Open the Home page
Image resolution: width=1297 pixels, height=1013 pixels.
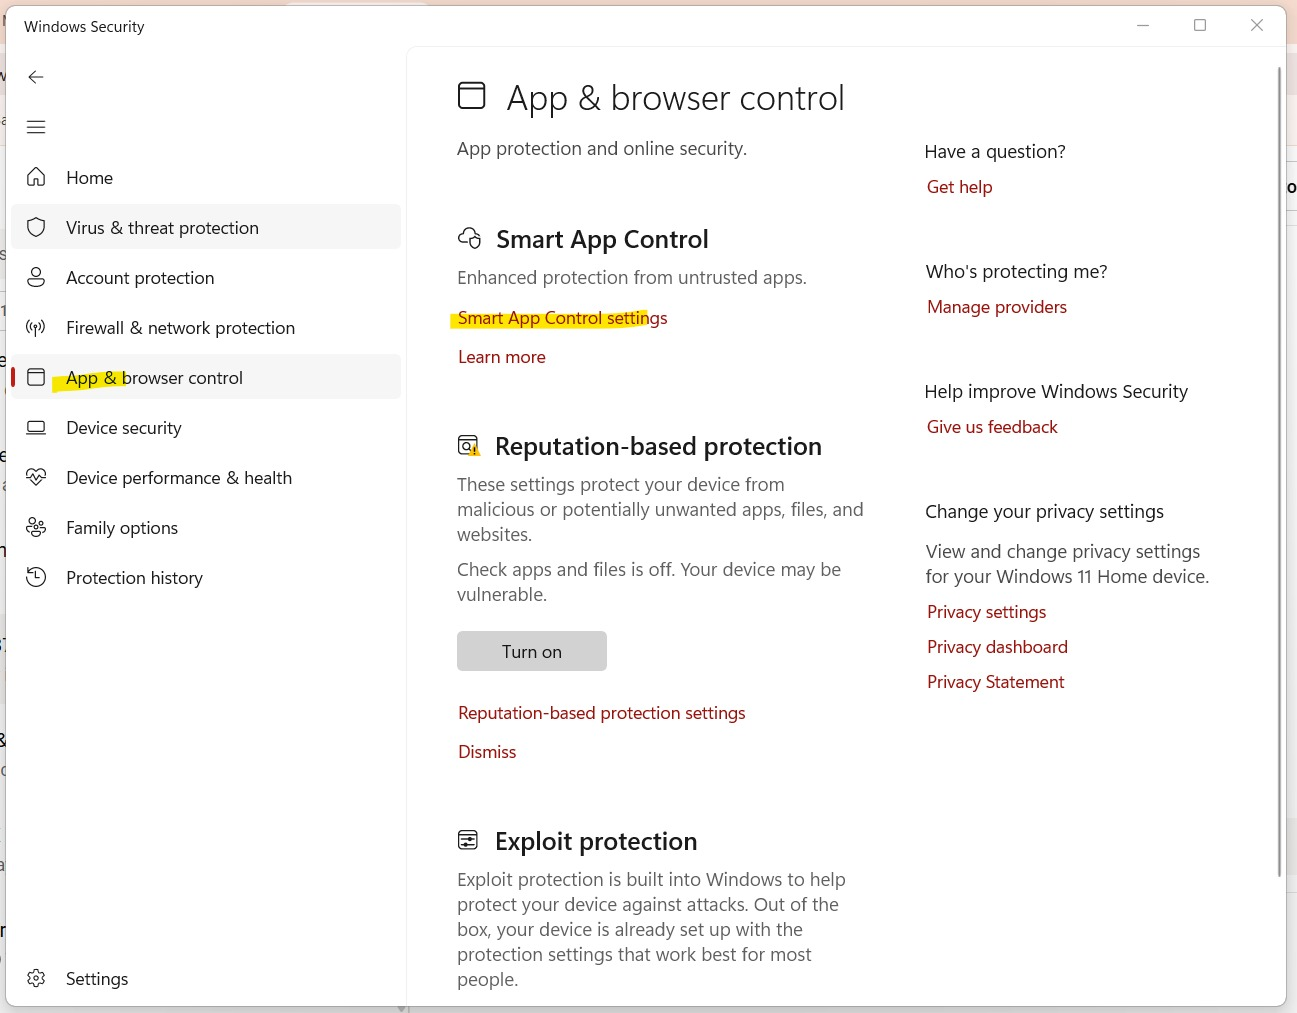click(x=206, y=177)
